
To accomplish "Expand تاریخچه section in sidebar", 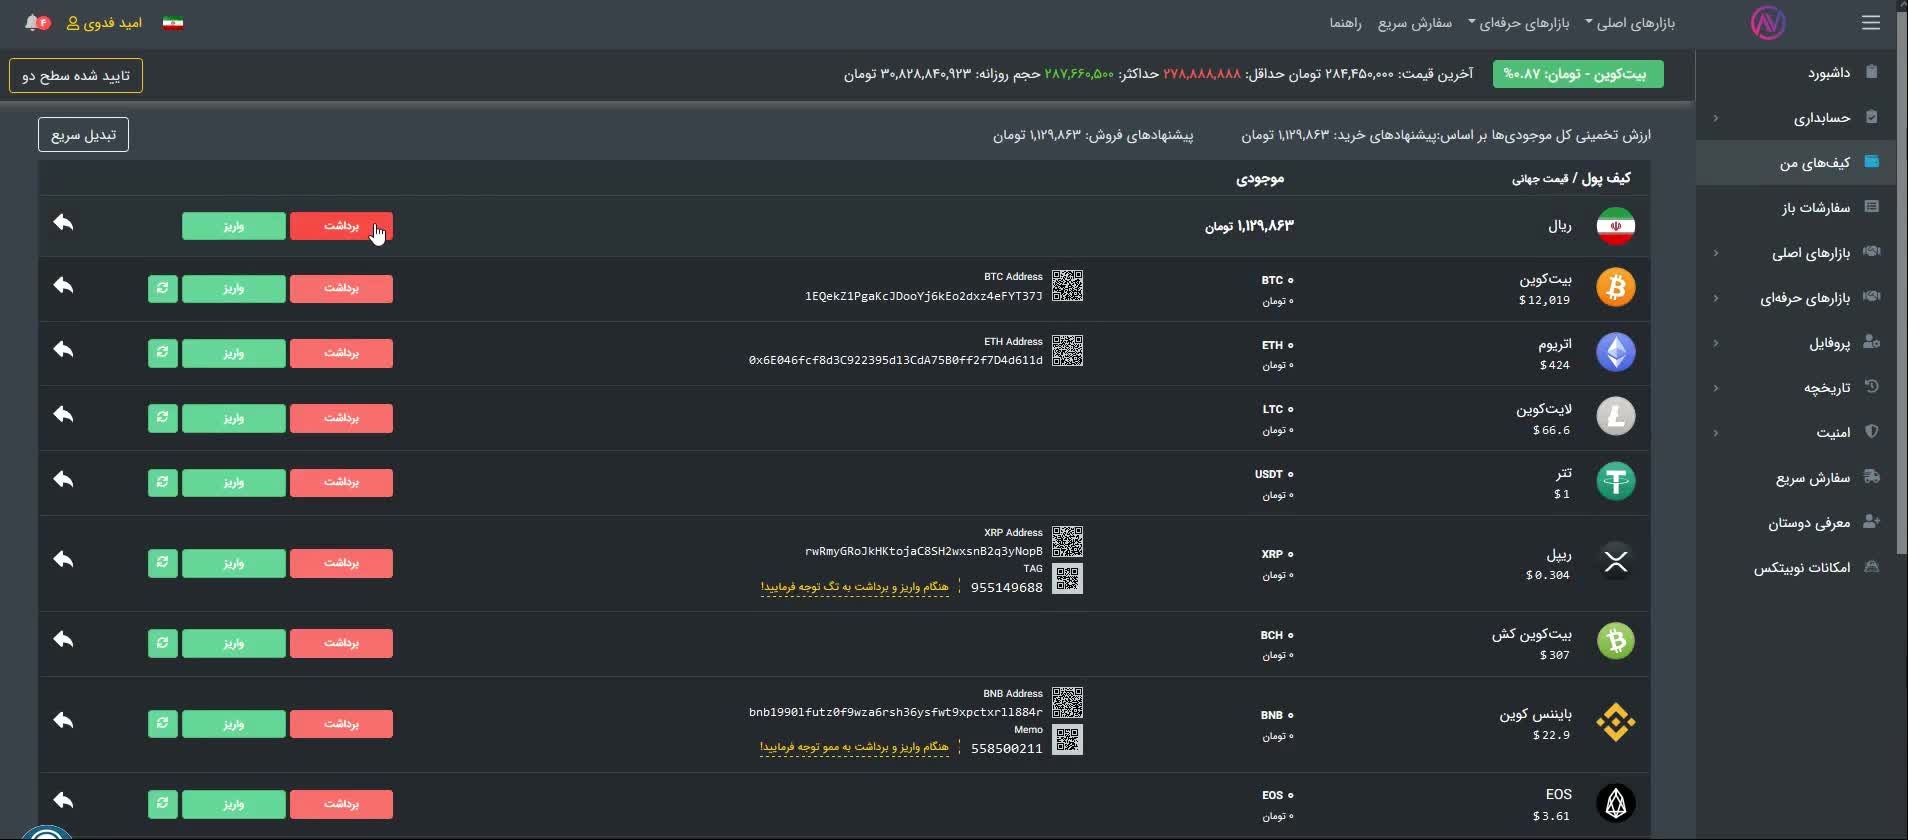I will [x=1826, y=388].
